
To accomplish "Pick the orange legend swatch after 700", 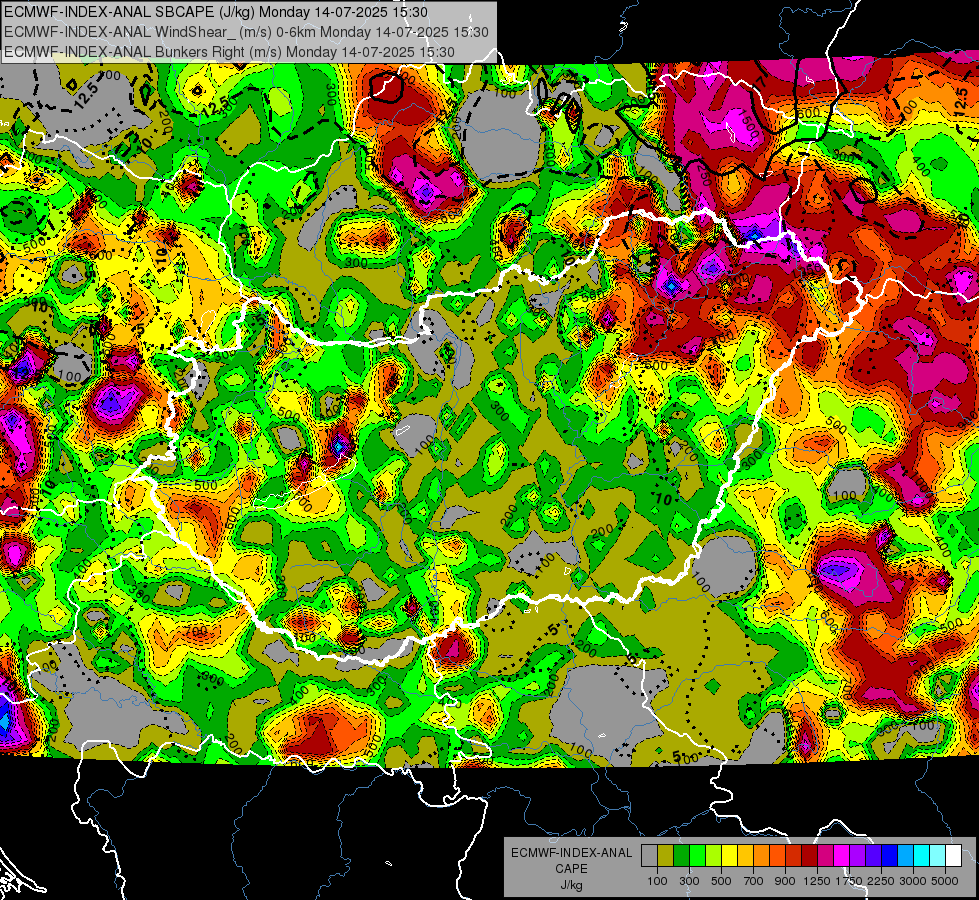I will click(762, 856).
